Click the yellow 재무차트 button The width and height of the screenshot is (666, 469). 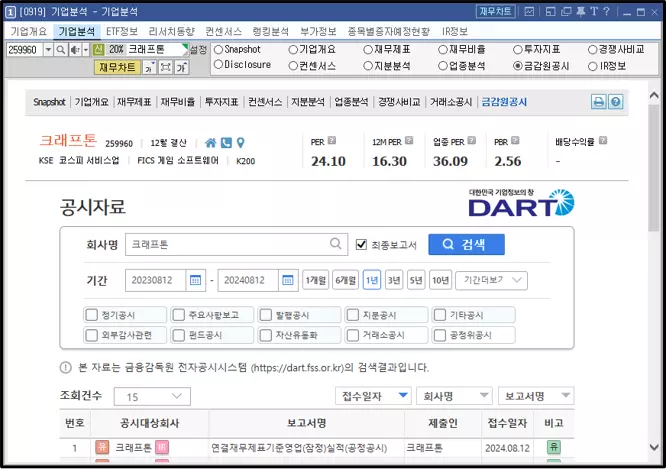(x=117, y=67)
